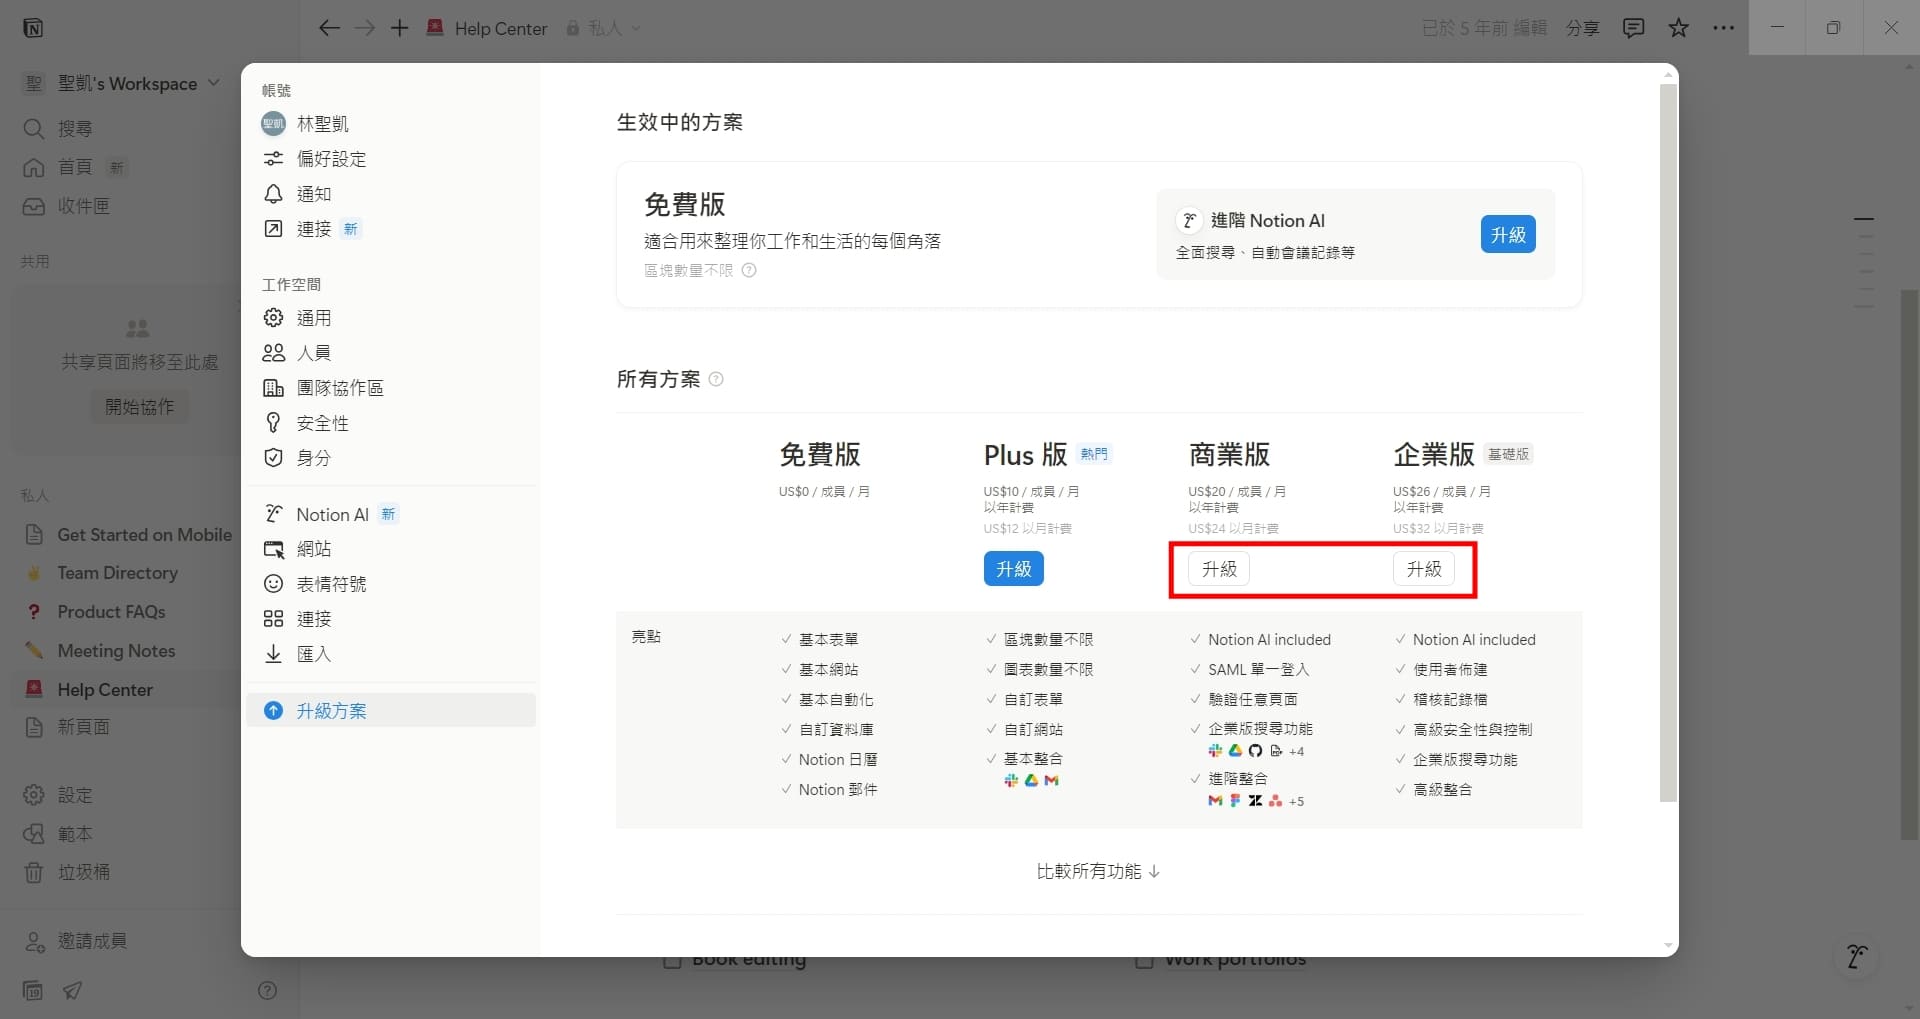Star the Help Center page as favorite

click(1678, 28)
